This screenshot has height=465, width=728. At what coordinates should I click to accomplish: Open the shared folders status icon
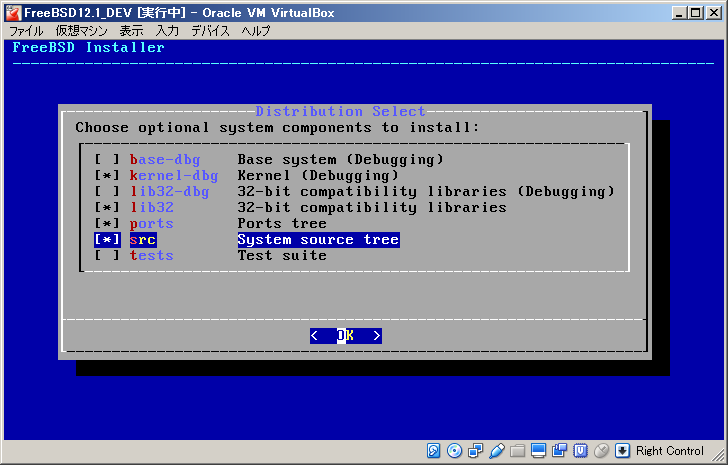pyautogui.click(x=517, y=451)
